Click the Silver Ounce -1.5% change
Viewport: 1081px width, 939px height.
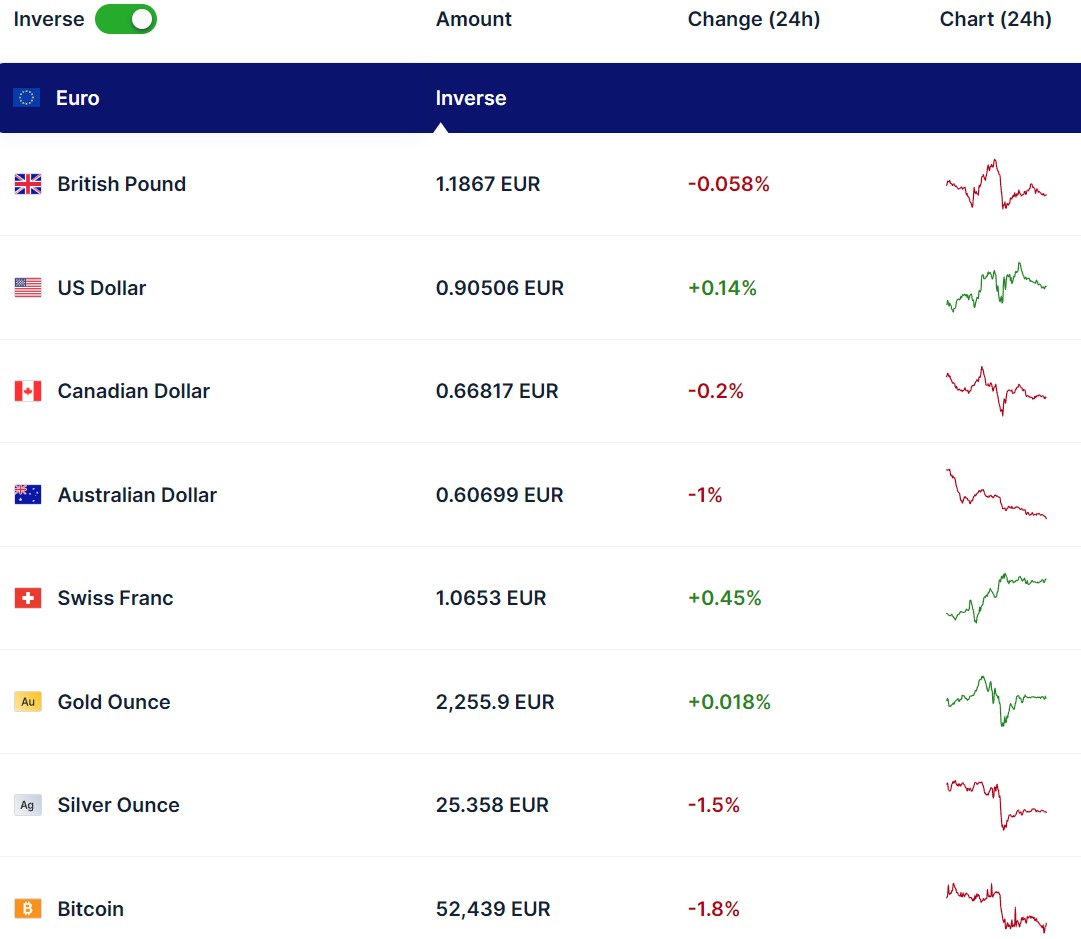713,805
